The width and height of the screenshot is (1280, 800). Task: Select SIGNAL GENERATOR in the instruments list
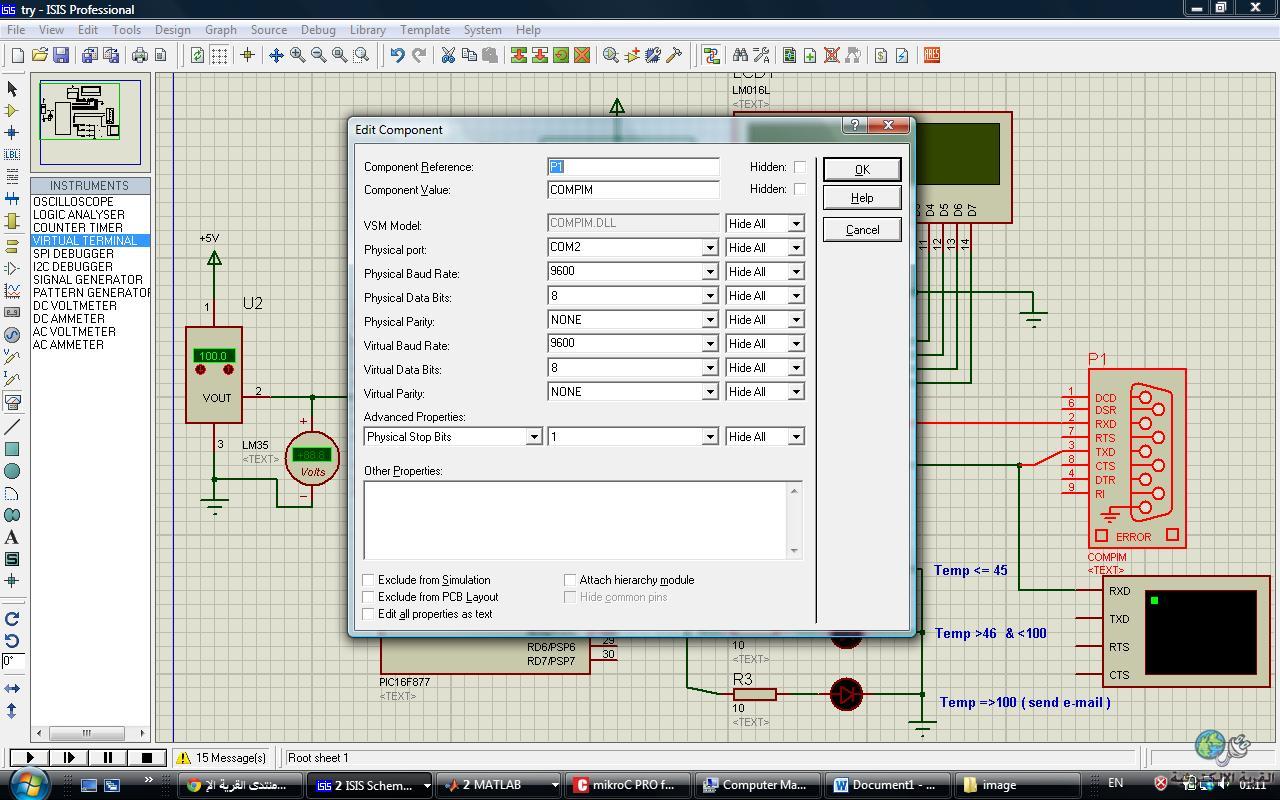90,280
